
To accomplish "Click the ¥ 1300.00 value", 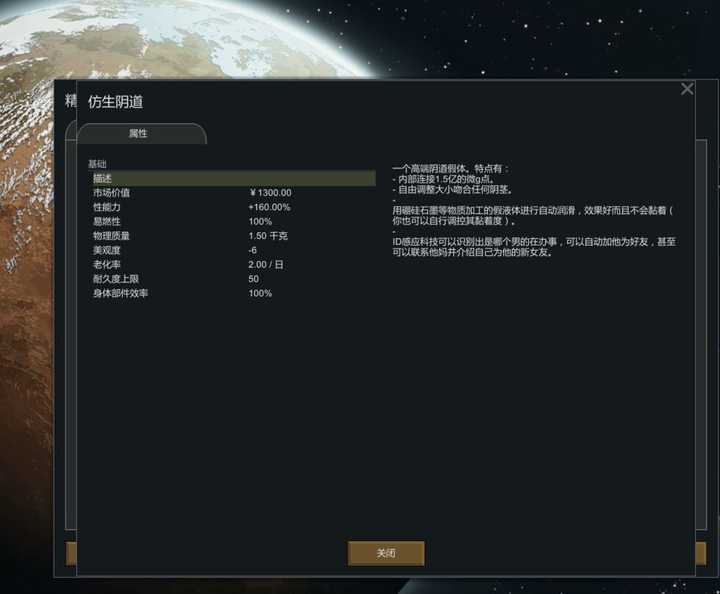I will click(270, 193).
